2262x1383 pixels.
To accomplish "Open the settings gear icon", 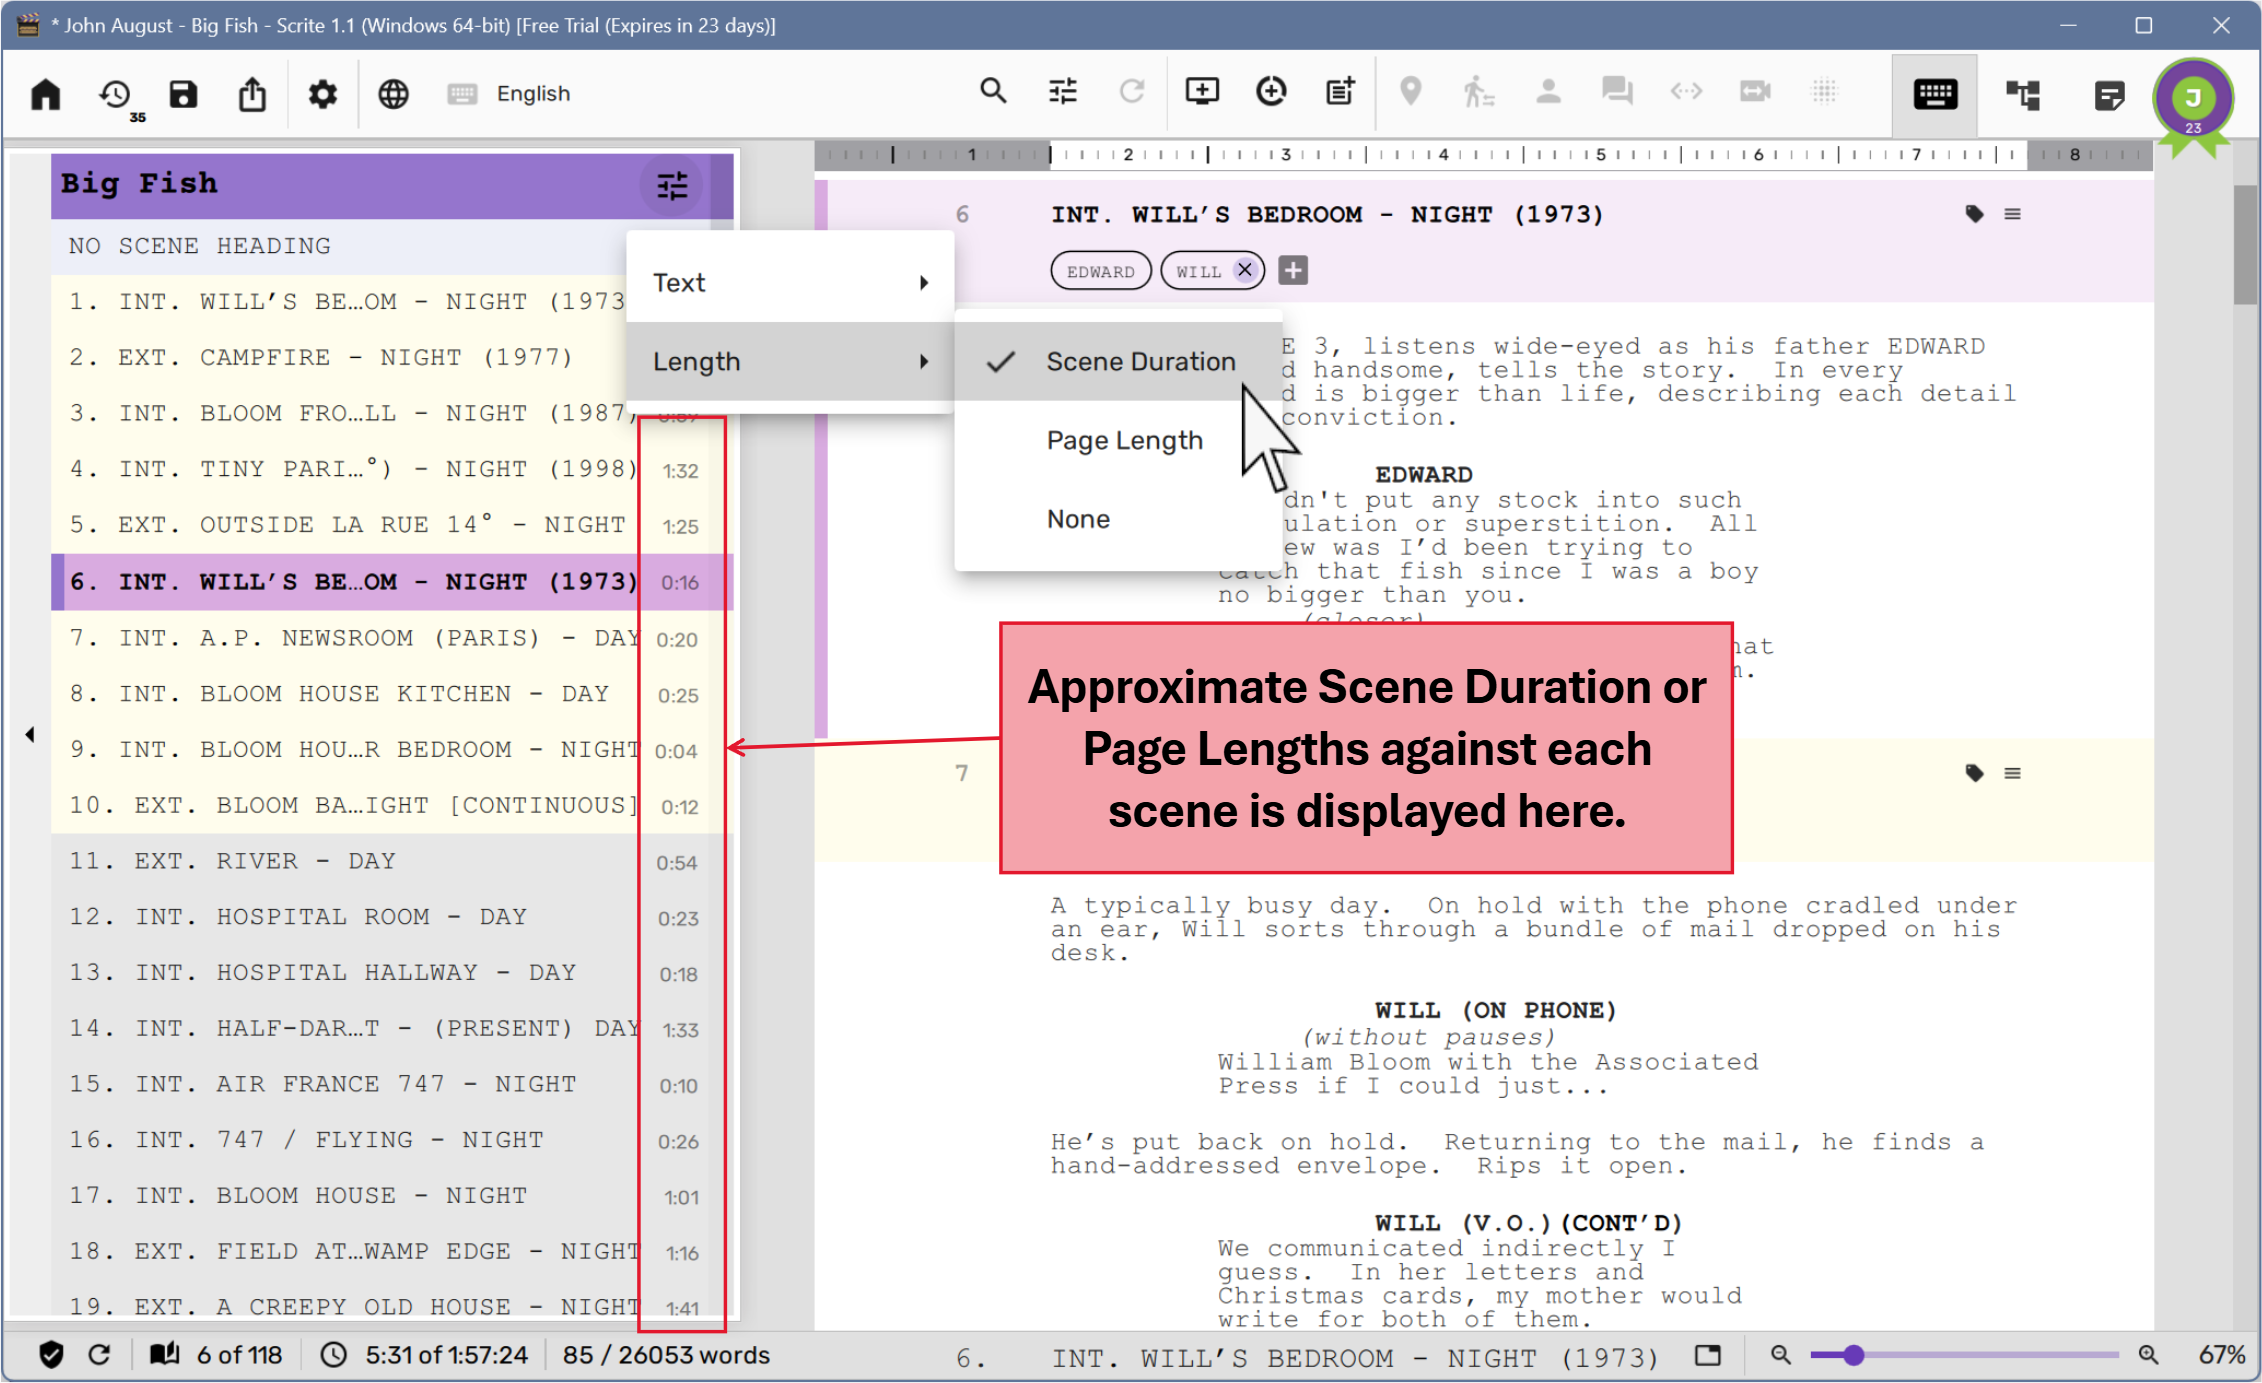I will (x=322, y=94).
